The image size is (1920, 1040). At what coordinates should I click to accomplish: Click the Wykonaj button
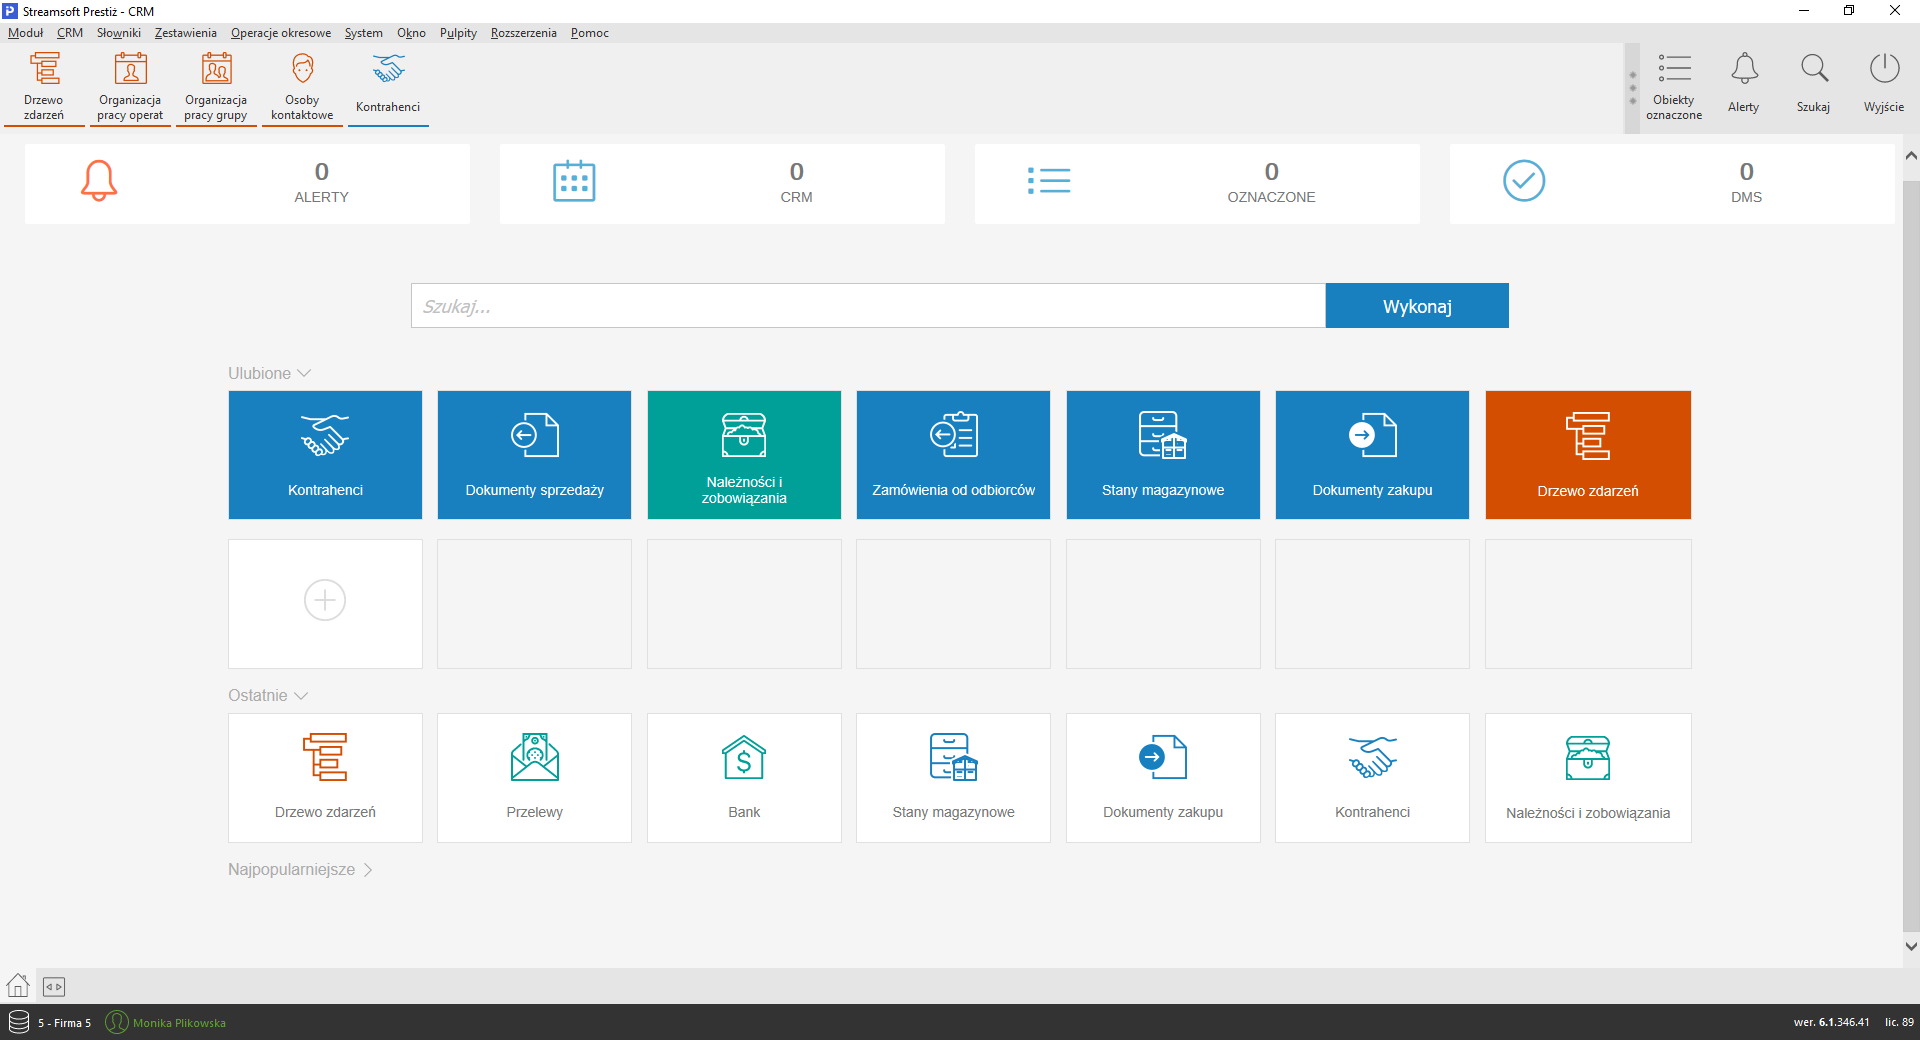[x=1417, y=306]
